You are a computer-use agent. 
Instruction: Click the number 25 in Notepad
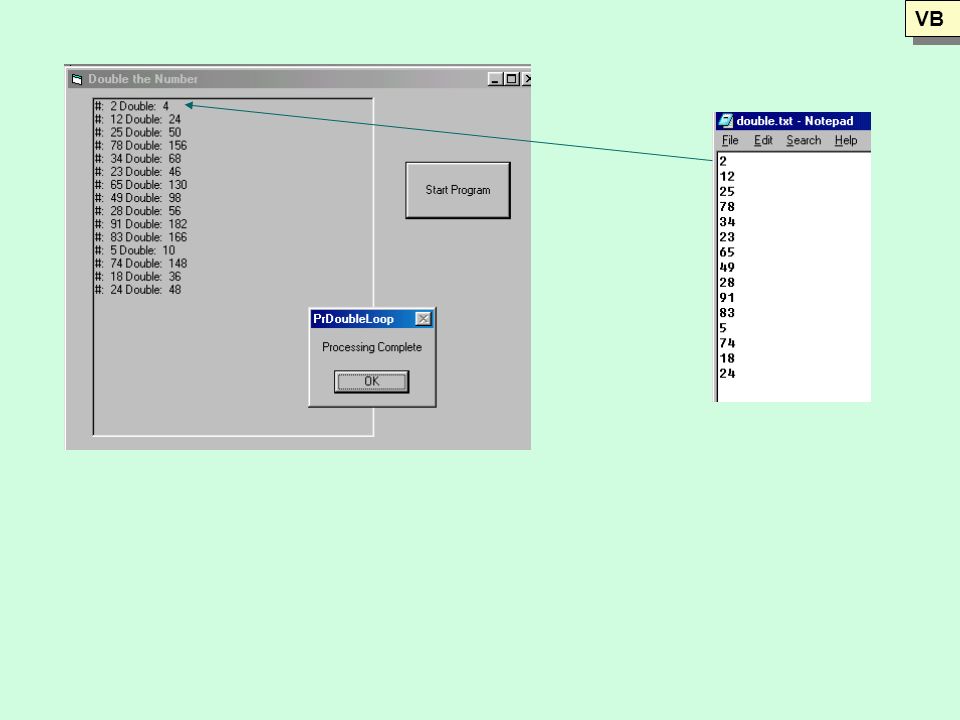coord(727,192)
